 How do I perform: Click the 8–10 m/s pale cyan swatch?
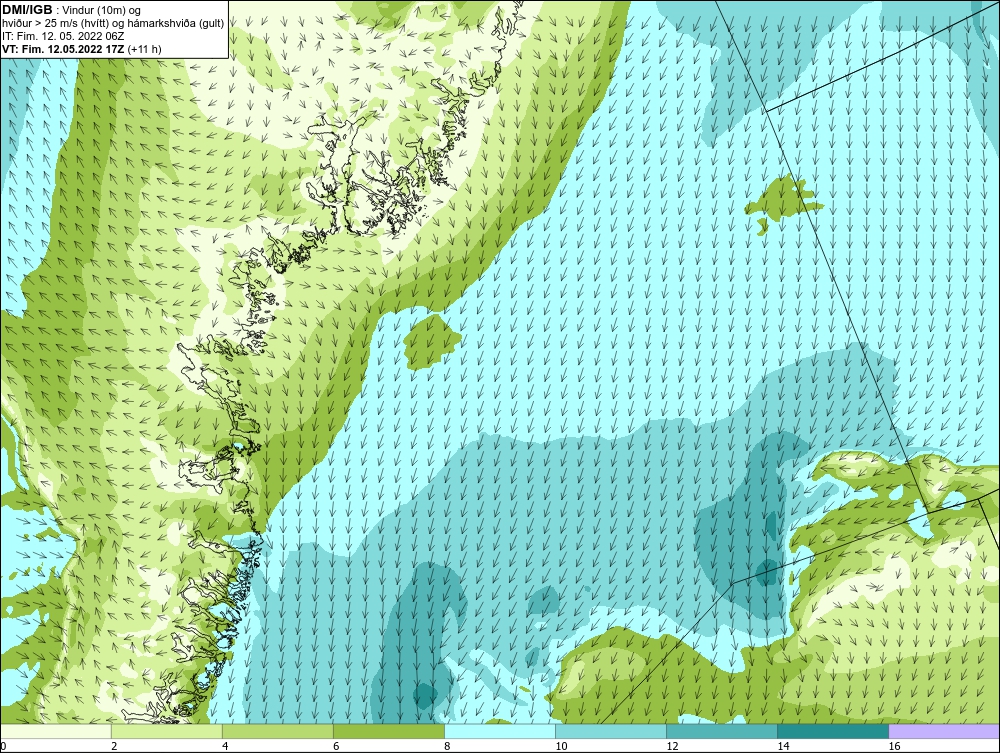[500, 731]
